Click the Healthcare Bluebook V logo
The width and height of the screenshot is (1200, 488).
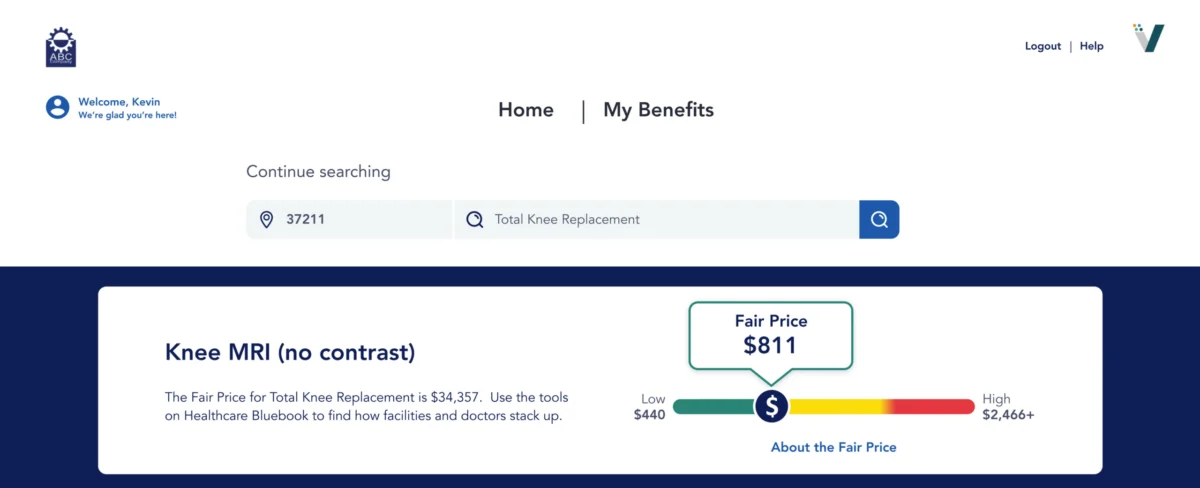tap(1149, 38)
